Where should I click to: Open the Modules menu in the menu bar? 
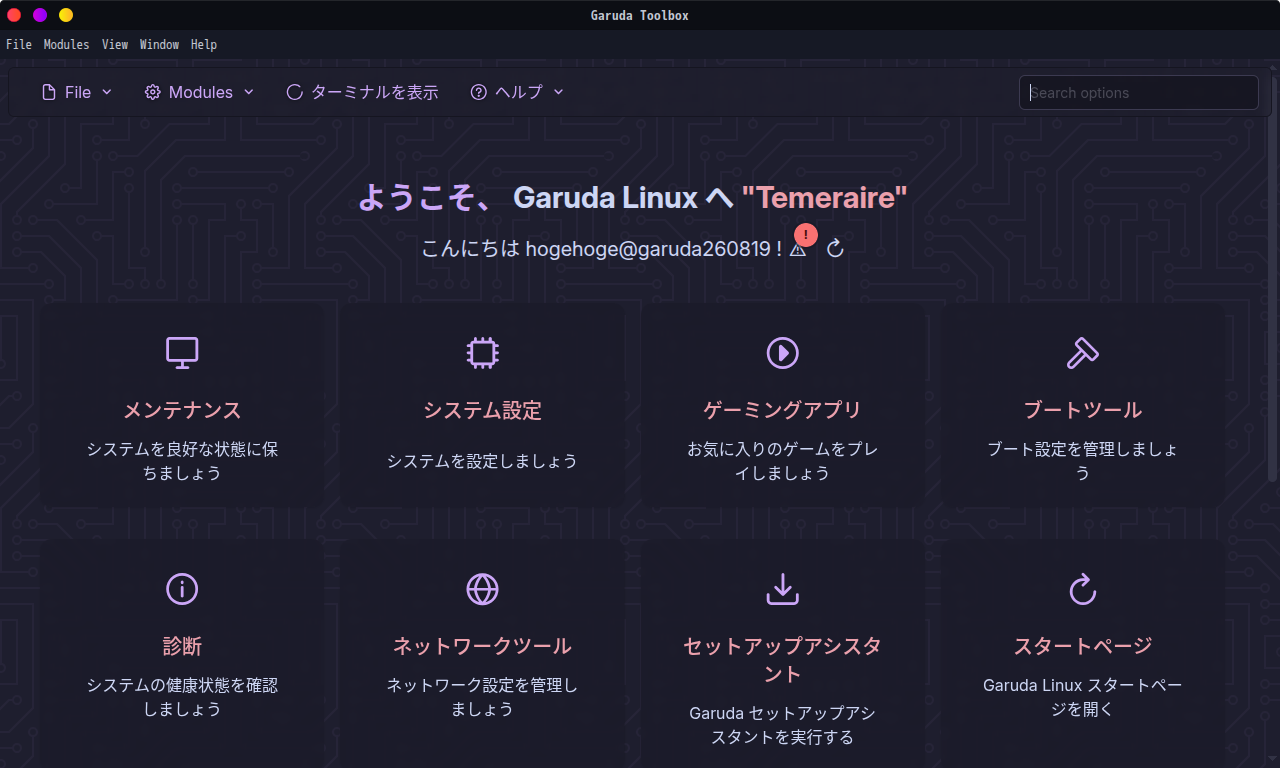[x=66, y=45]
